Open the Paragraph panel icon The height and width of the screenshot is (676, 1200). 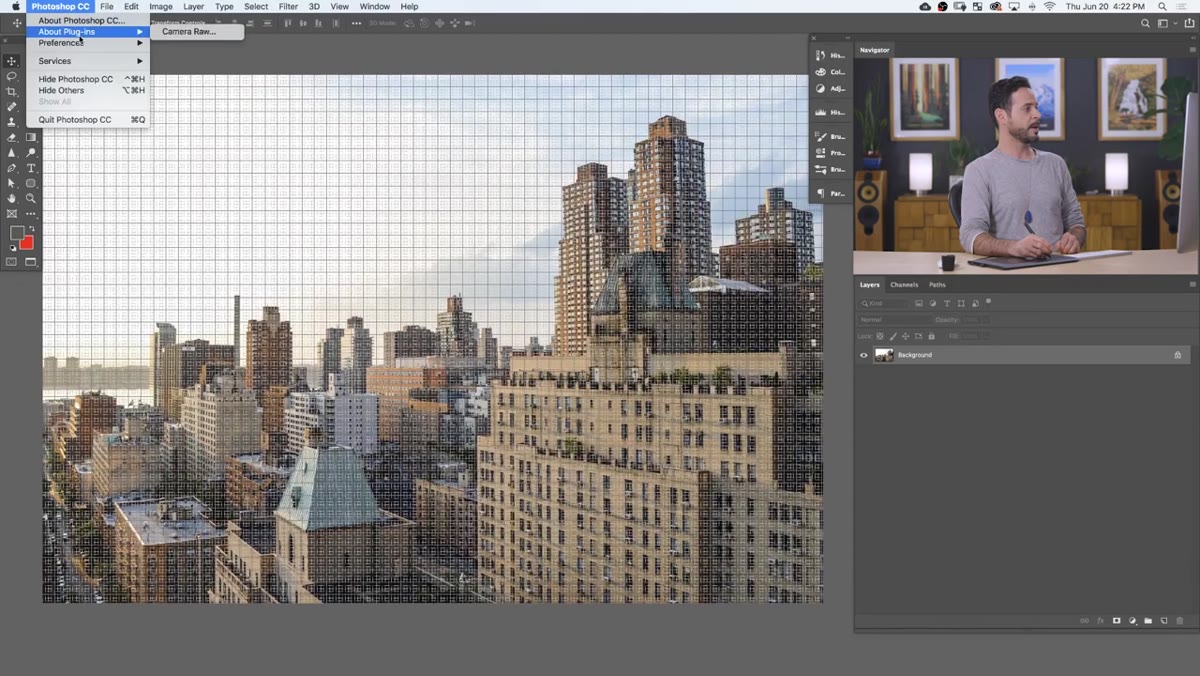tap(821, 193)
